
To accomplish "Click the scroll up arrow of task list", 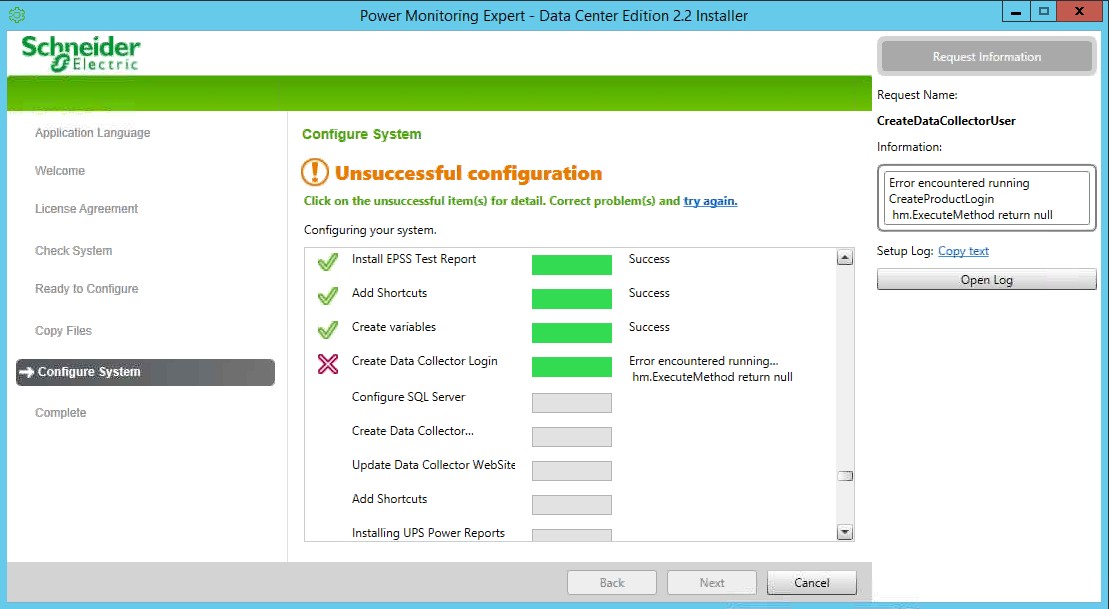I will 844,258.
